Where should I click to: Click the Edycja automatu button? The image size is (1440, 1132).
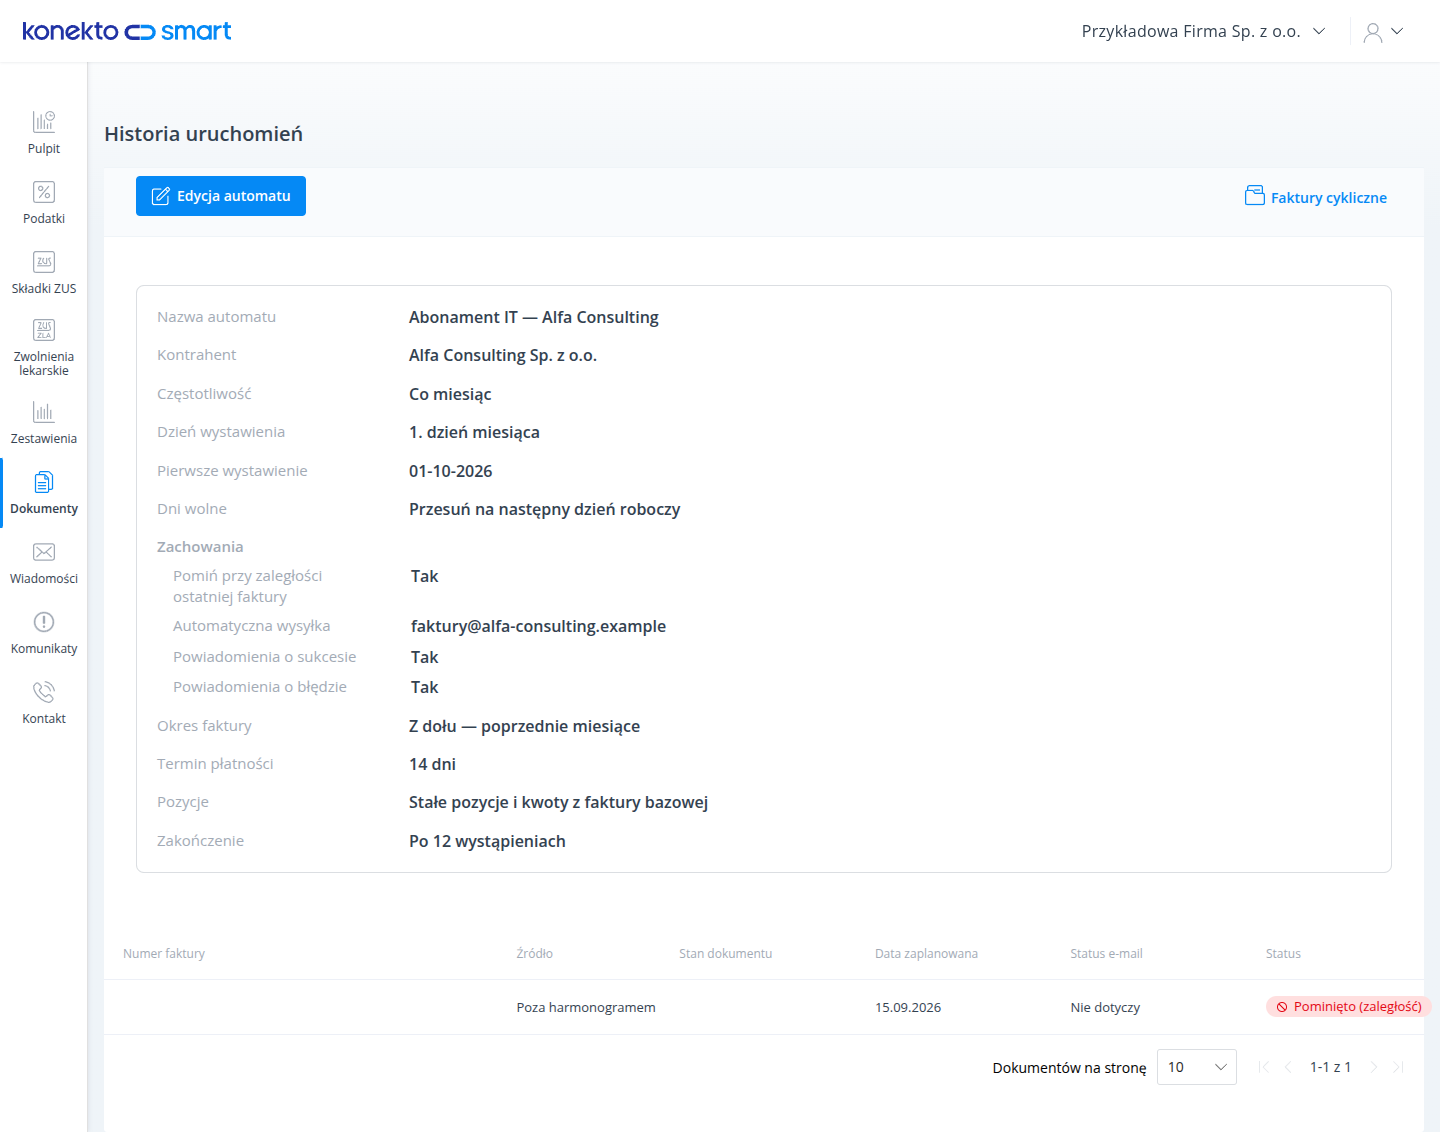221,196
